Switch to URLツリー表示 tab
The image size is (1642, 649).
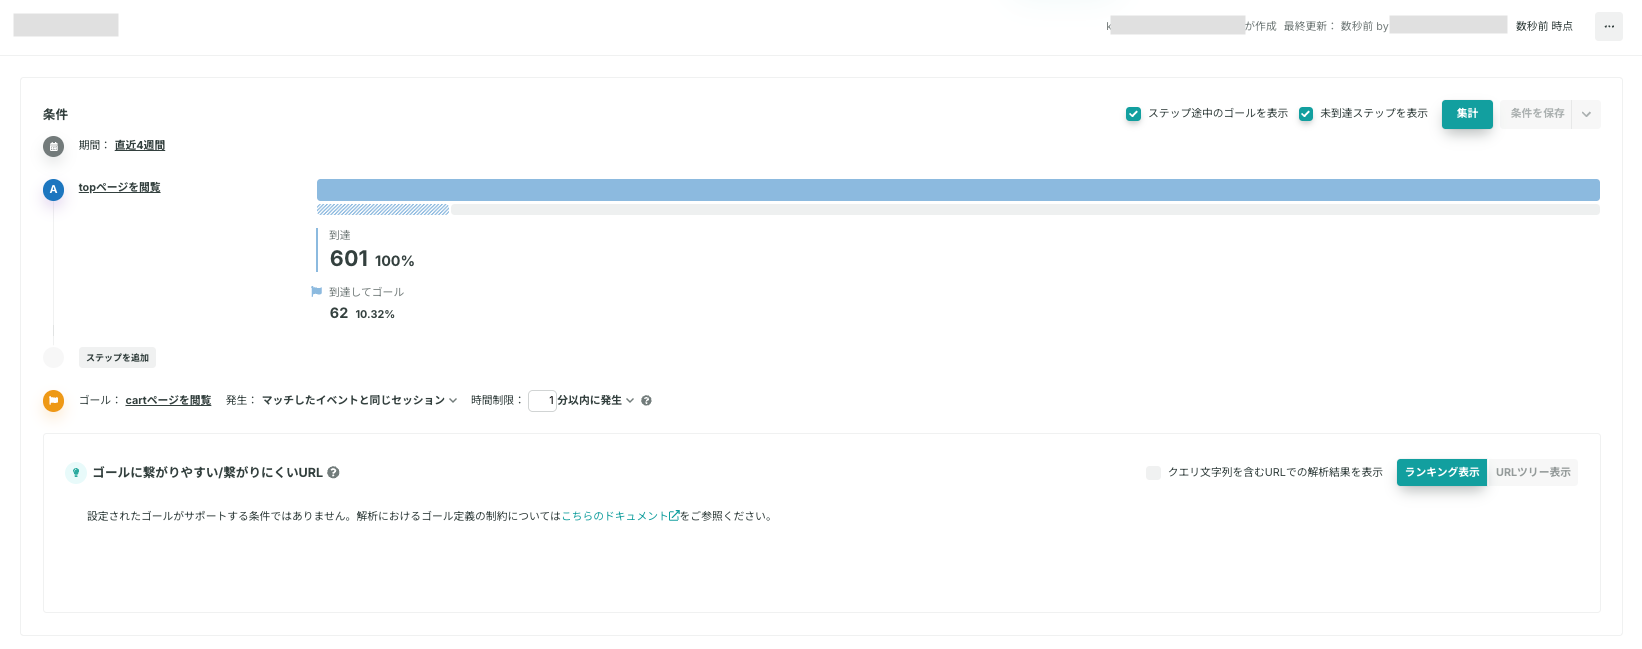pyautogui.click(x=1533, y=472)
